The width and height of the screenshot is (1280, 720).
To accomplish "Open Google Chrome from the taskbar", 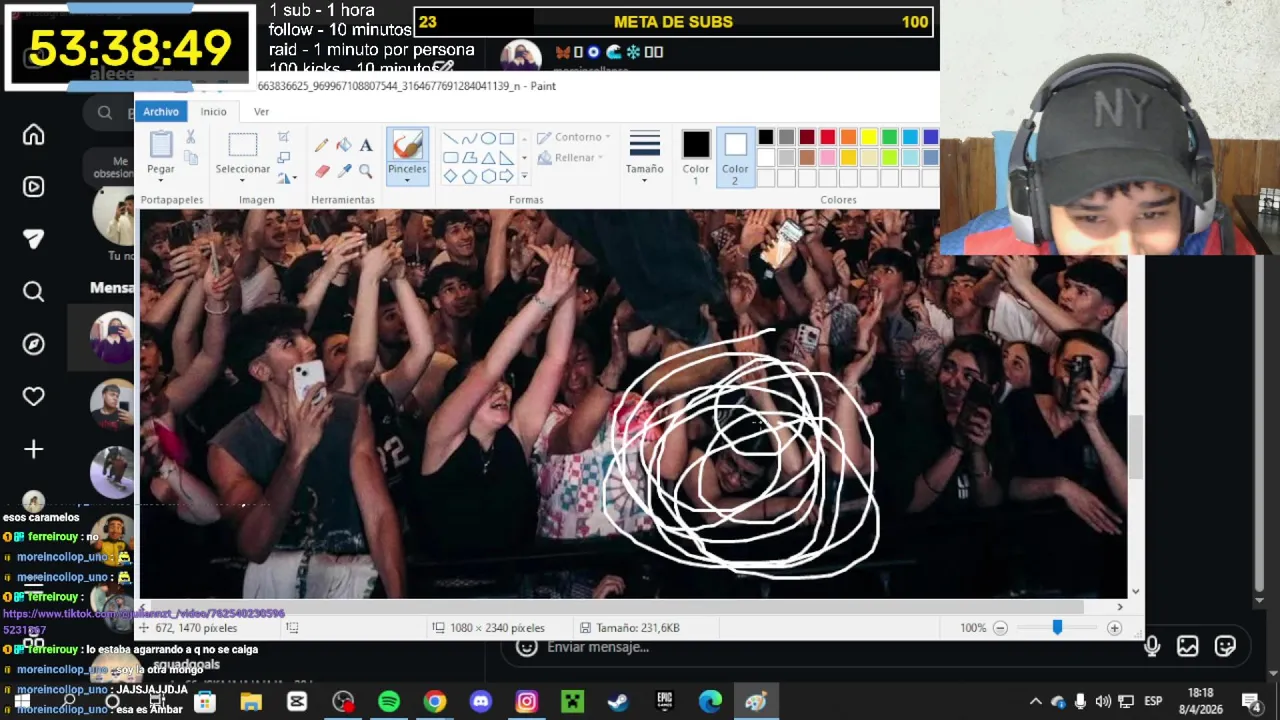I will pyautogui.click(x=435, y=702).
